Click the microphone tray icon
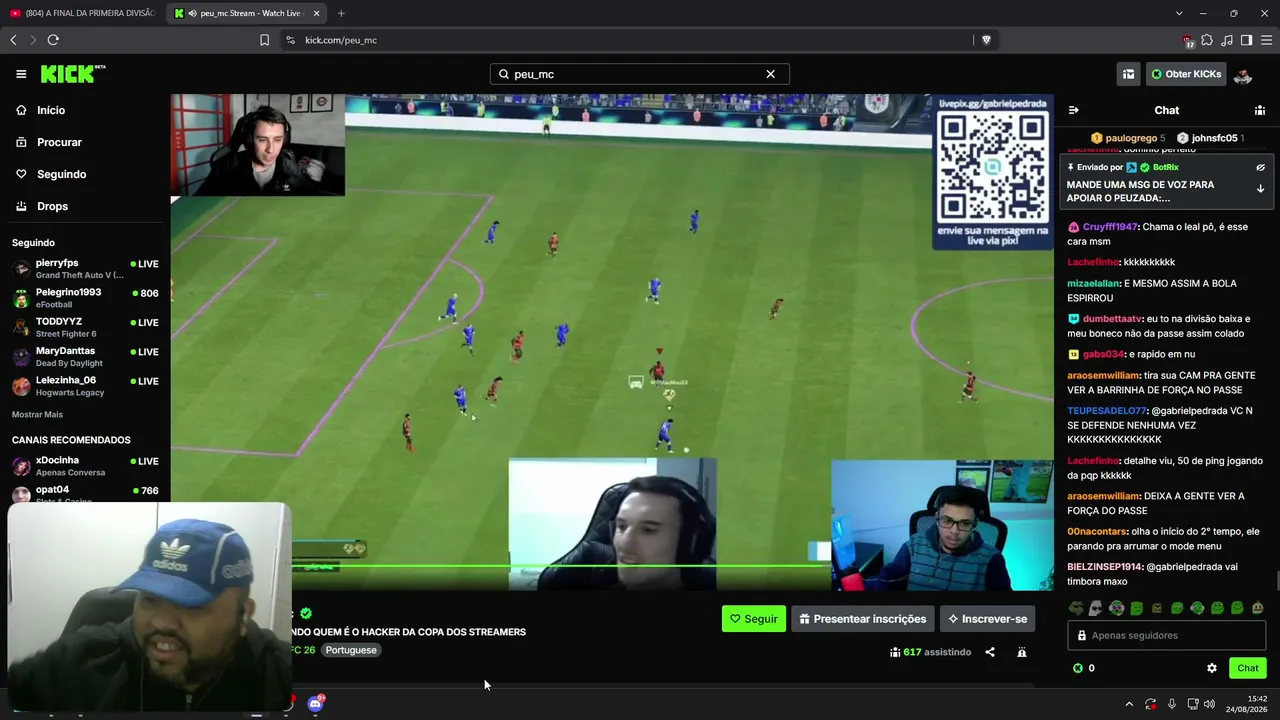The height and width of the screenshot is (720, 1280). [x=1172, y=704]
